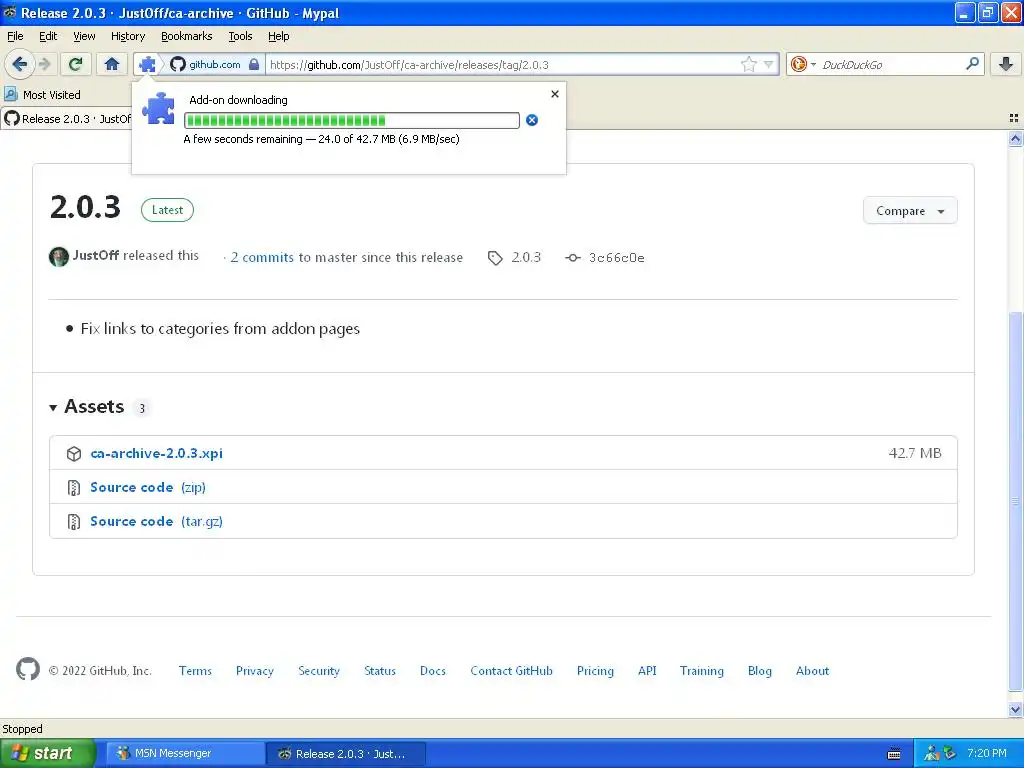Click the commit icon beside 3c66c0e
Screen dimensions: 1024x768
click(x=573, y=258)
